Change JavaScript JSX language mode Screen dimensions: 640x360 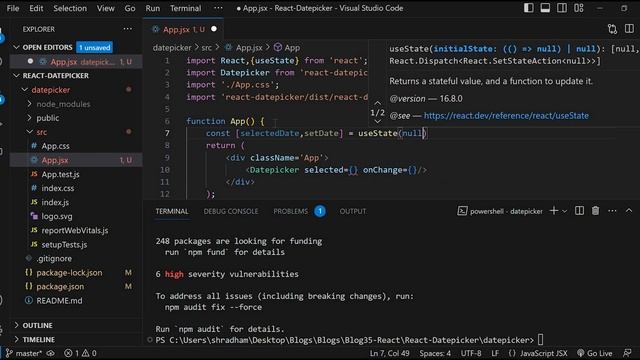543,353
